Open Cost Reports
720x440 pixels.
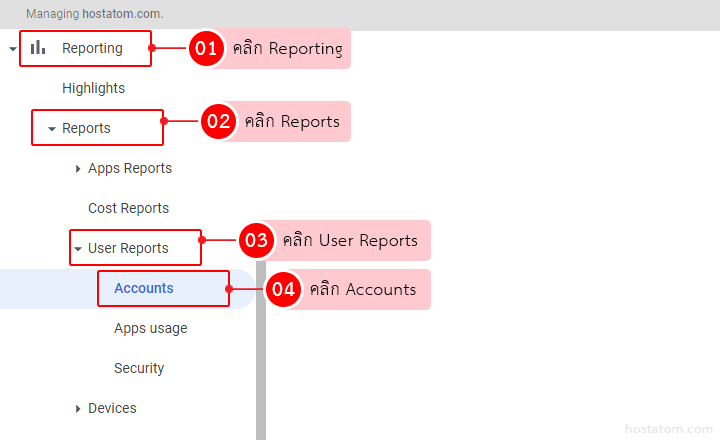pos(128,208)
